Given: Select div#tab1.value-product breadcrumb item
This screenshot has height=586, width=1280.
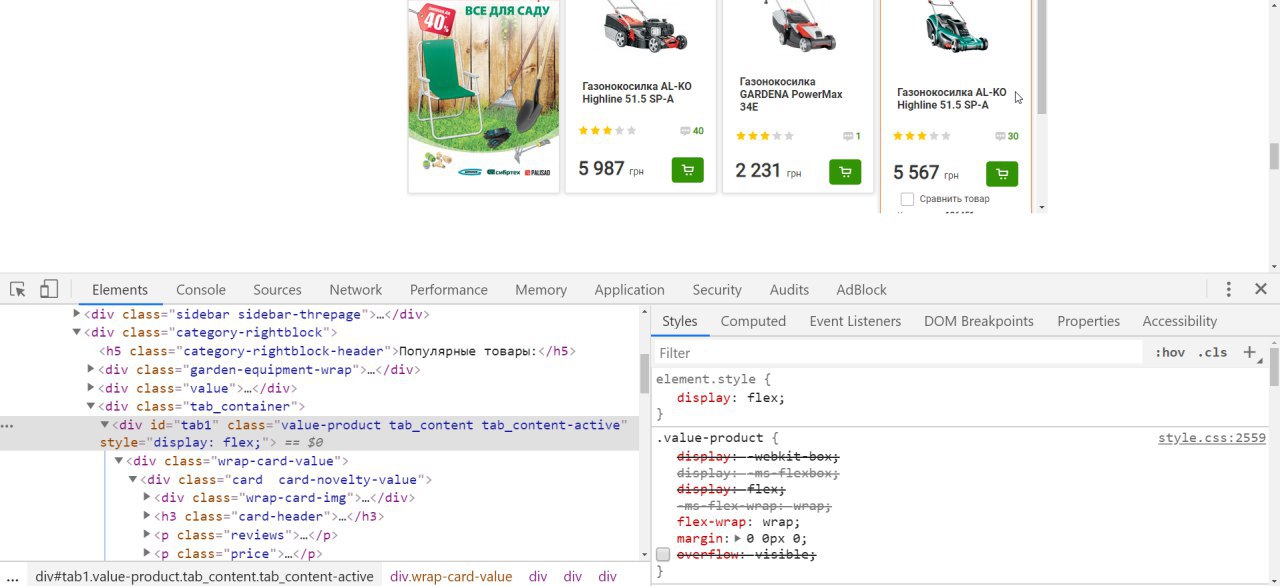Looking at the screenshot, I should [x=205, y=576].
